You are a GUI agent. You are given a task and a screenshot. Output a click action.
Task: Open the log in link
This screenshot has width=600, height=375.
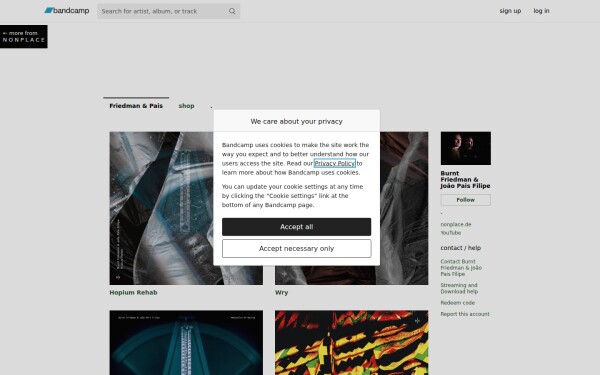tap(541, 11)
